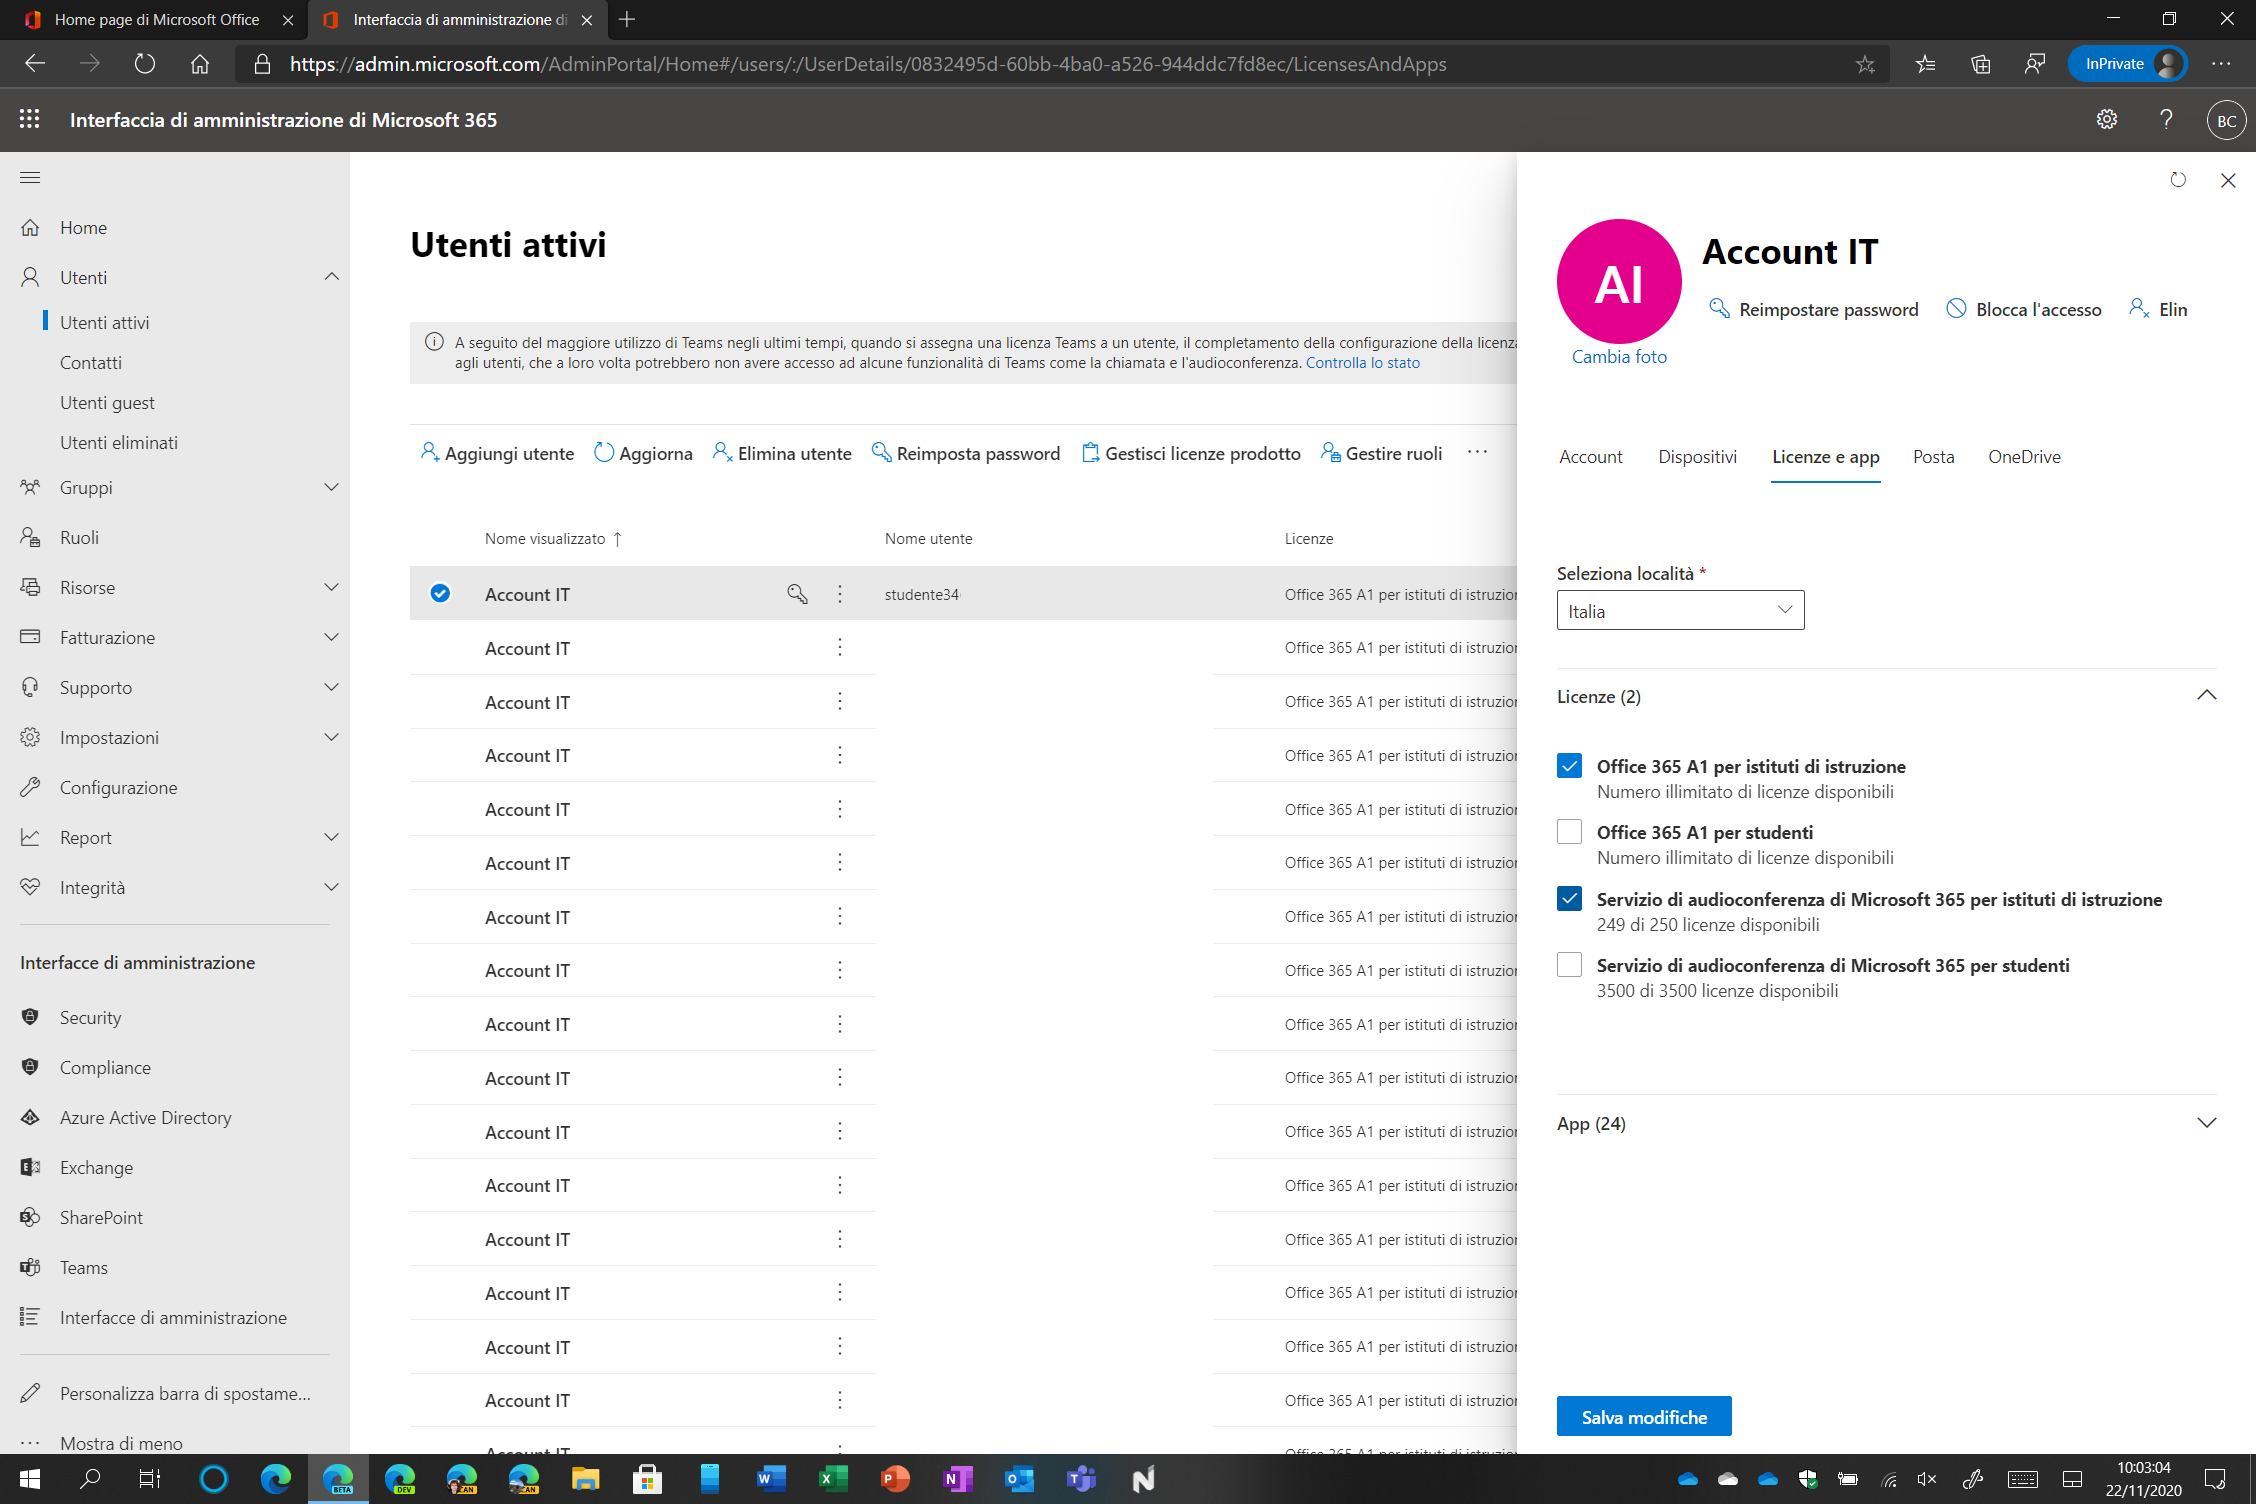Uncheck audioconferenza per istituti di istruzione license
This screenshot has height=1504, width=2256.
coord(1569,899)
